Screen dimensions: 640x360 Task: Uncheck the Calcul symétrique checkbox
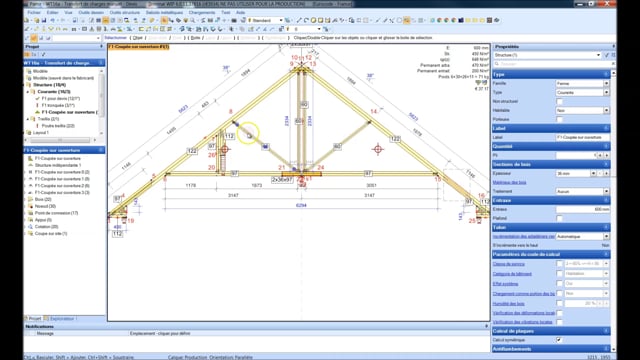click(x=559, y=340)
